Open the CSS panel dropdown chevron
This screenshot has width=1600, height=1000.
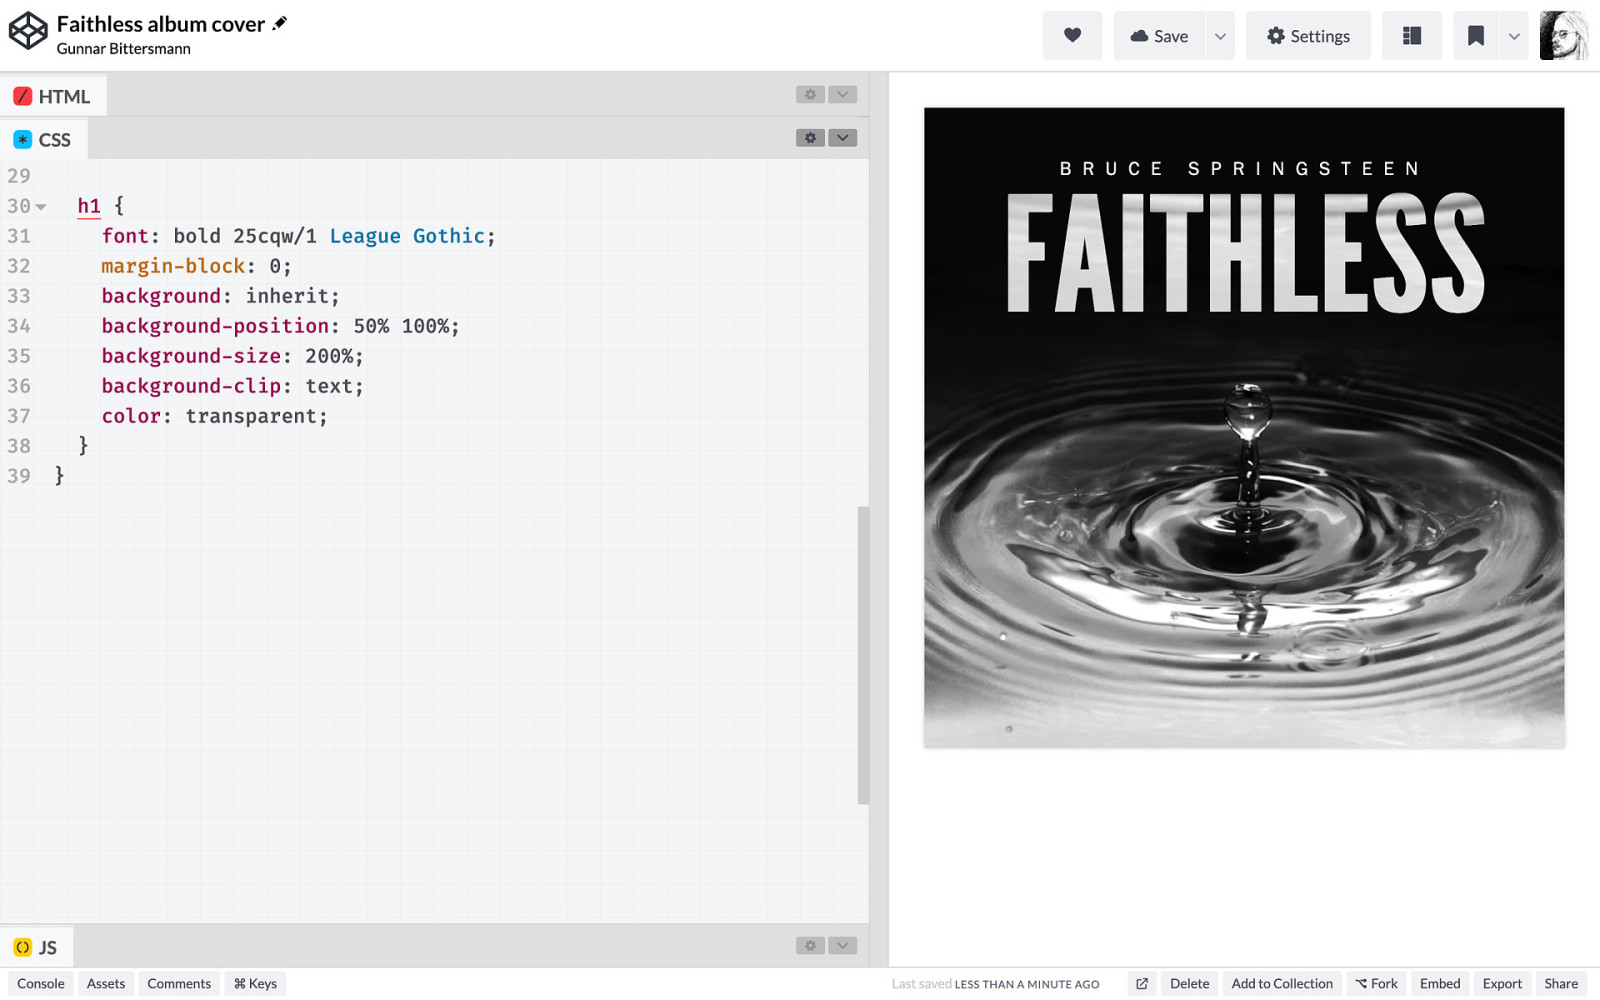pyautogui.click(x=843, y=138)
